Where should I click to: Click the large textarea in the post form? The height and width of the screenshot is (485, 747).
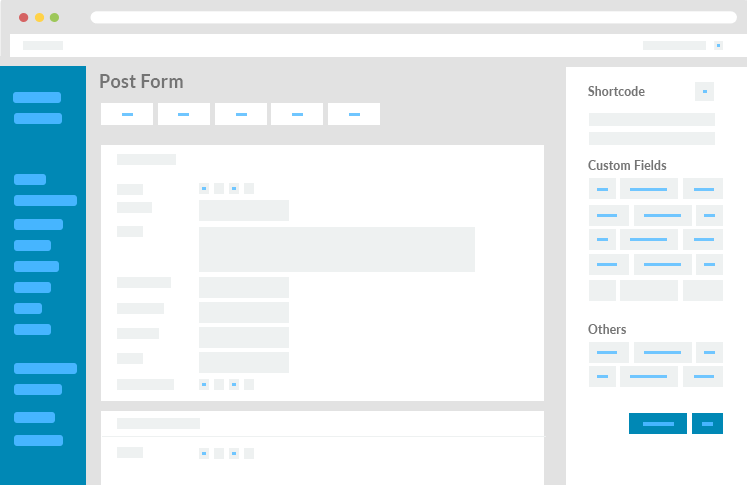(x=336, y=249)
